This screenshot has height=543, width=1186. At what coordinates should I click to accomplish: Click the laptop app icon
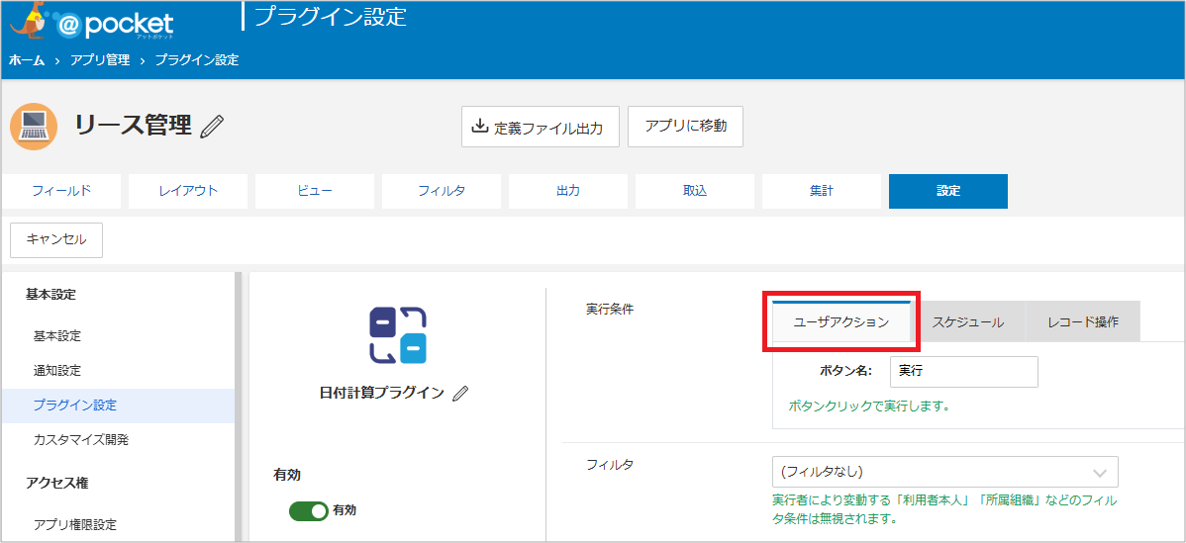pos(33,126)
